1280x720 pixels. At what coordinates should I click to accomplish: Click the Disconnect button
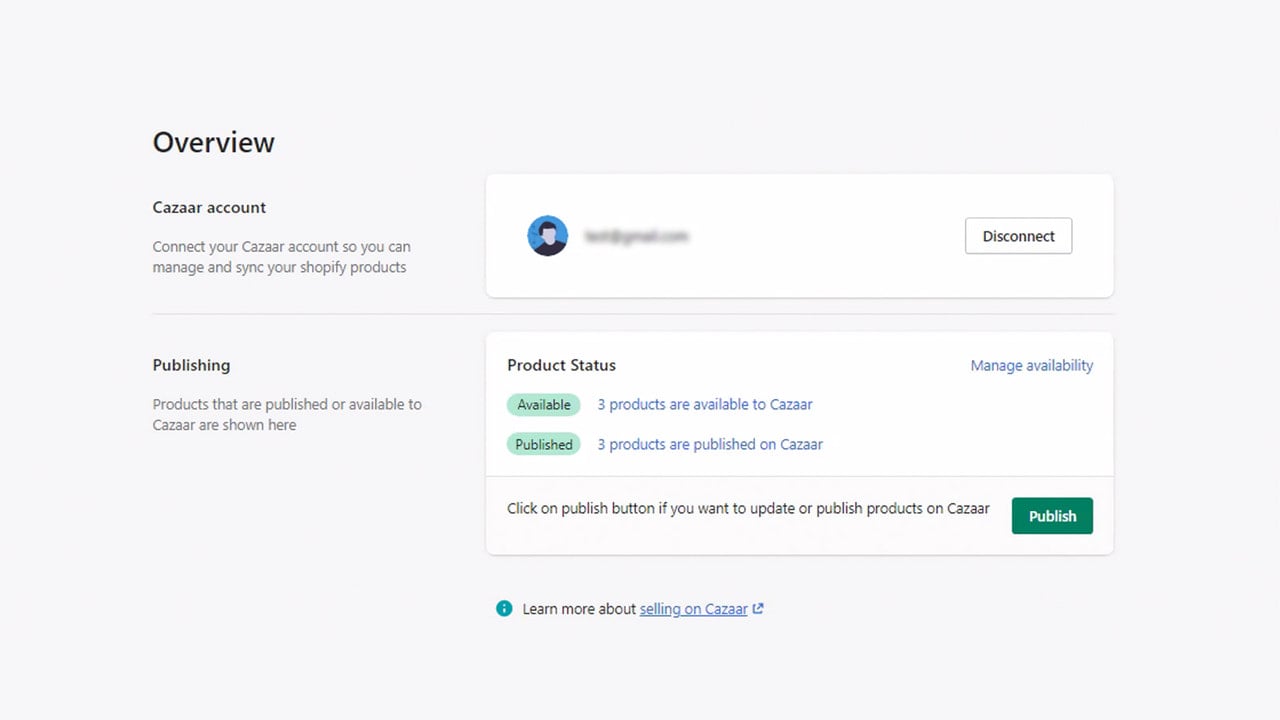(1018, 236)
